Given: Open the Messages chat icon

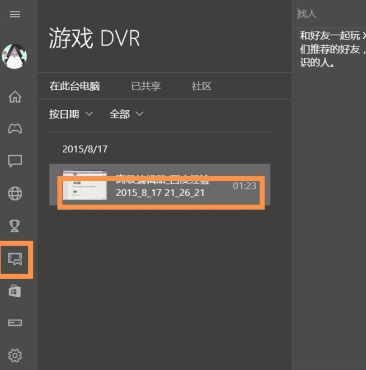Looking at the screenshot, I should [15, 161].
